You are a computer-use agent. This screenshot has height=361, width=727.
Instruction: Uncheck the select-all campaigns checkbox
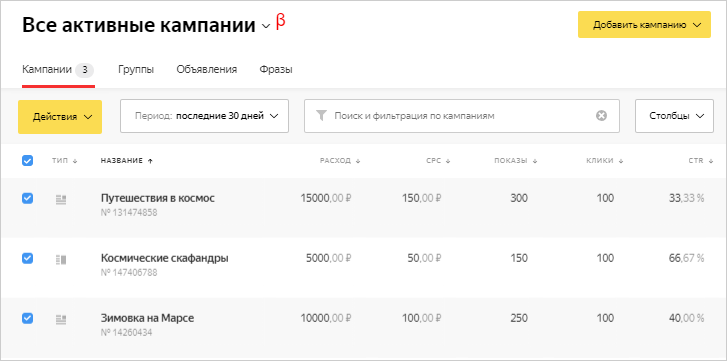pos(27,161)
